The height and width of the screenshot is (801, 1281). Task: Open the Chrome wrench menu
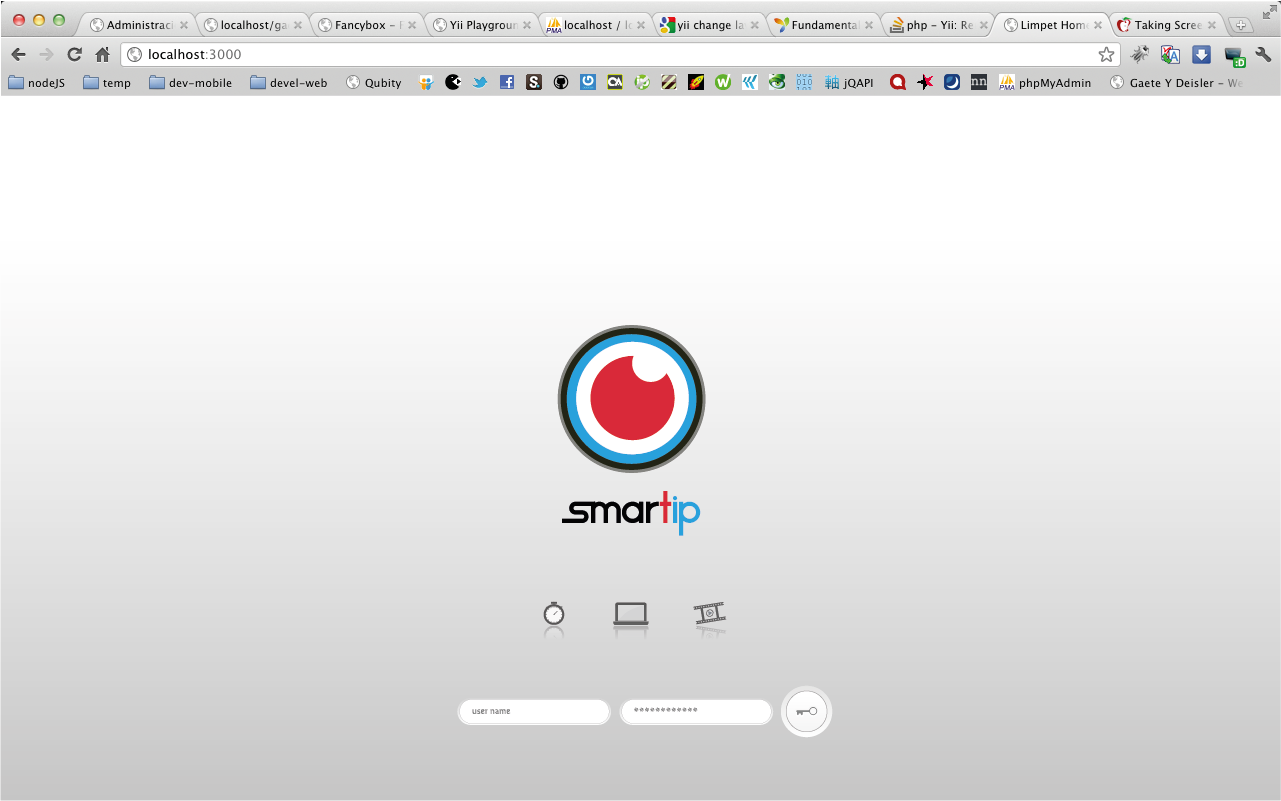tap(1264, 55)
